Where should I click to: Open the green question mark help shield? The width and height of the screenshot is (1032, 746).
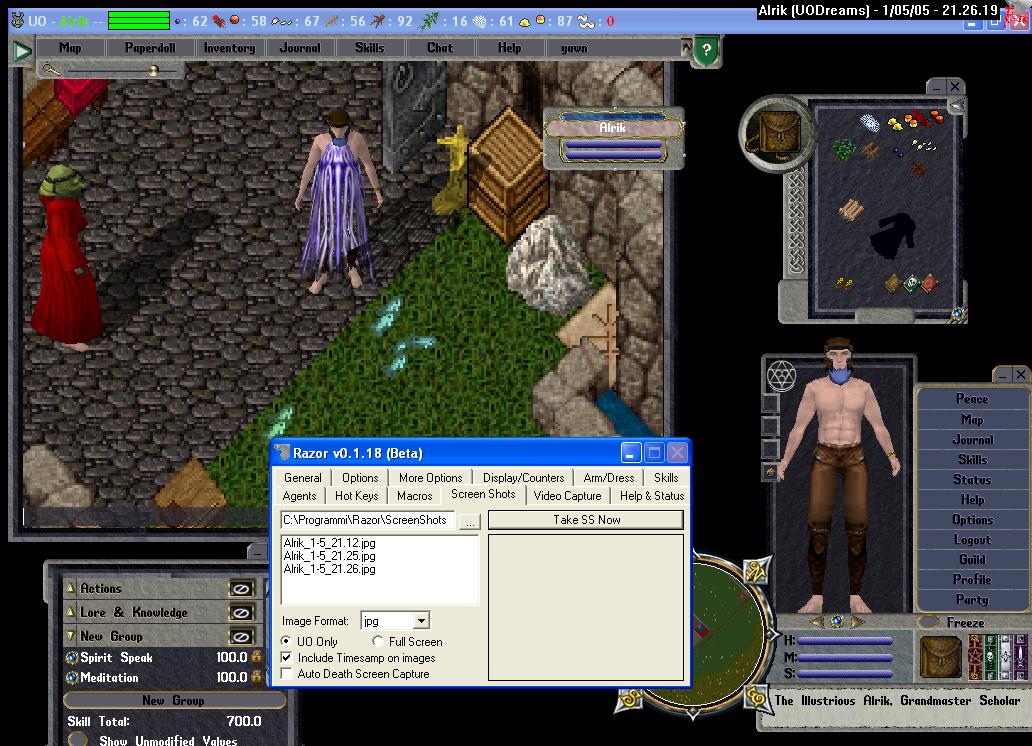click(x=706, y=50)
